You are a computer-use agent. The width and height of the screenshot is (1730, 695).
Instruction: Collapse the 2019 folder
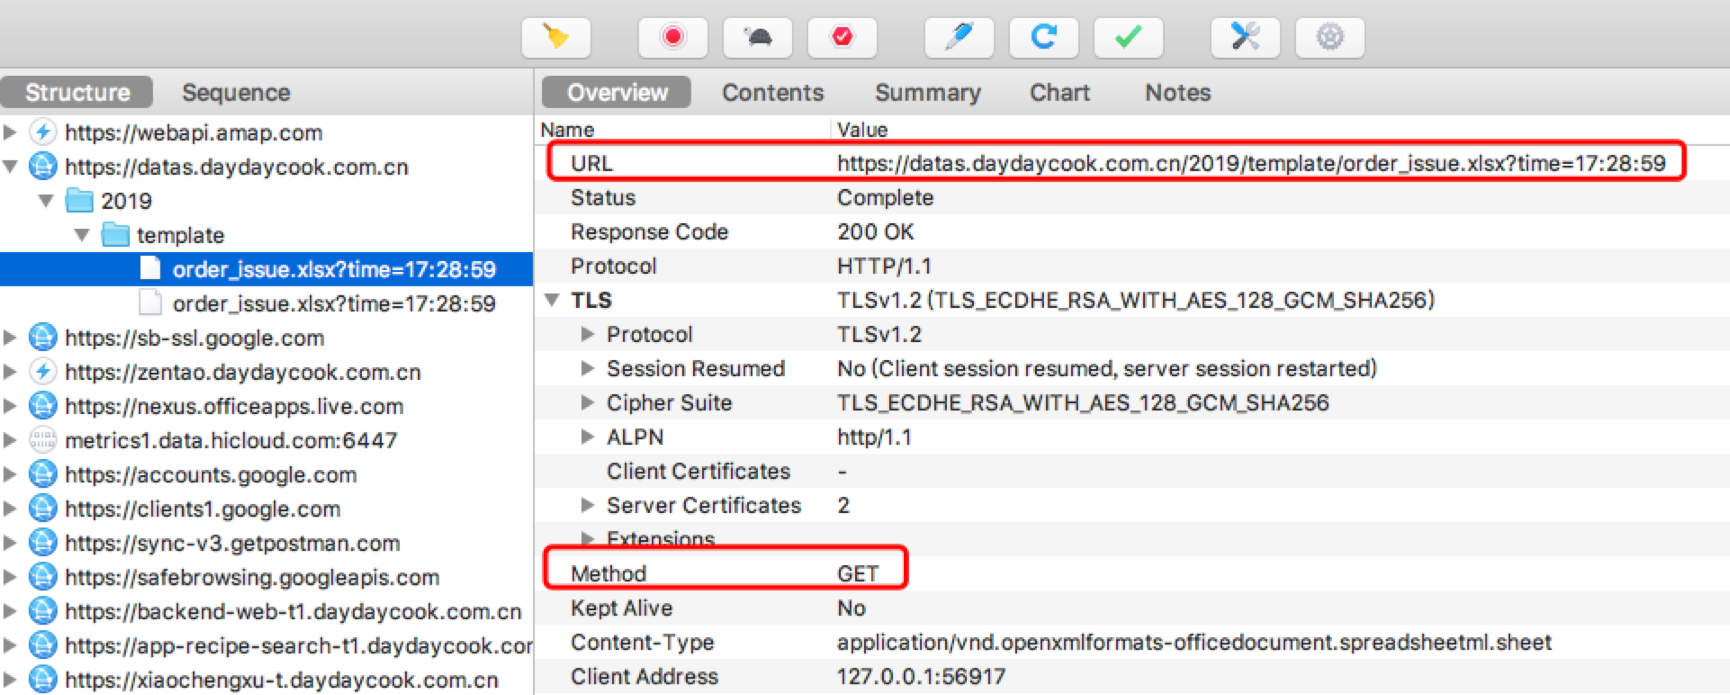click(x=46, y=201)
